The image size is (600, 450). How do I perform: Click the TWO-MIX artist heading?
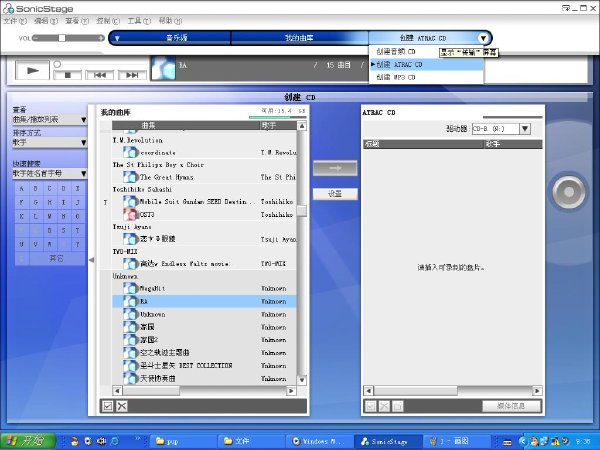tap(125, 251)
